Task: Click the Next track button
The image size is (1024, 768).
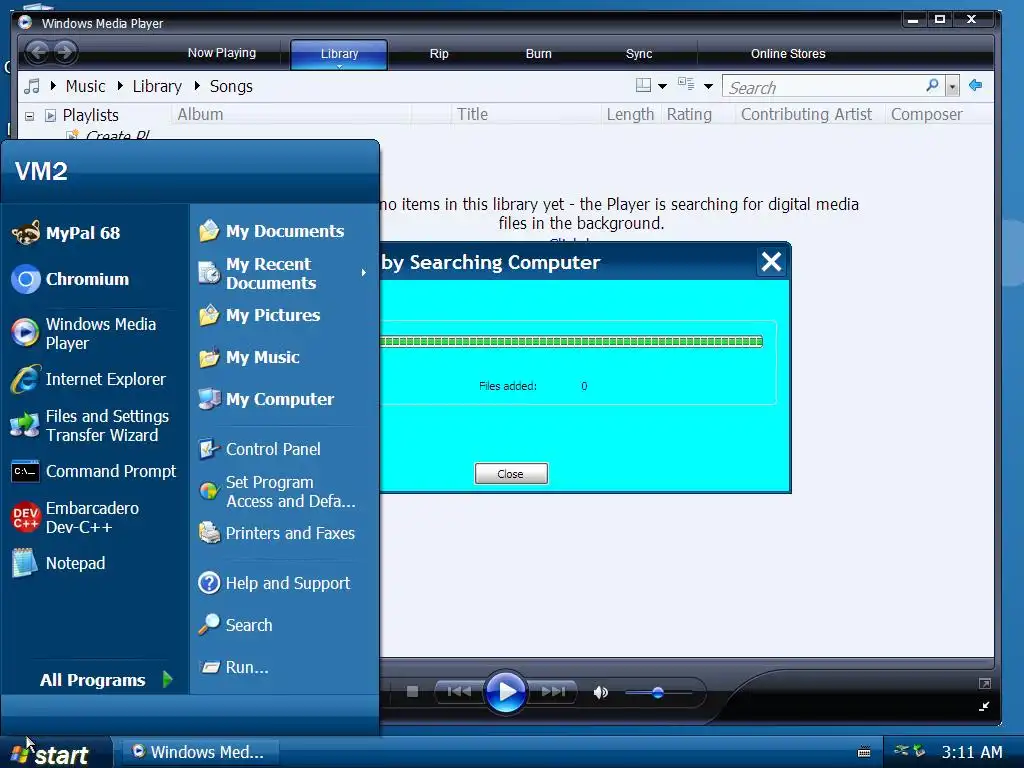Action: (x=552, y=691)
